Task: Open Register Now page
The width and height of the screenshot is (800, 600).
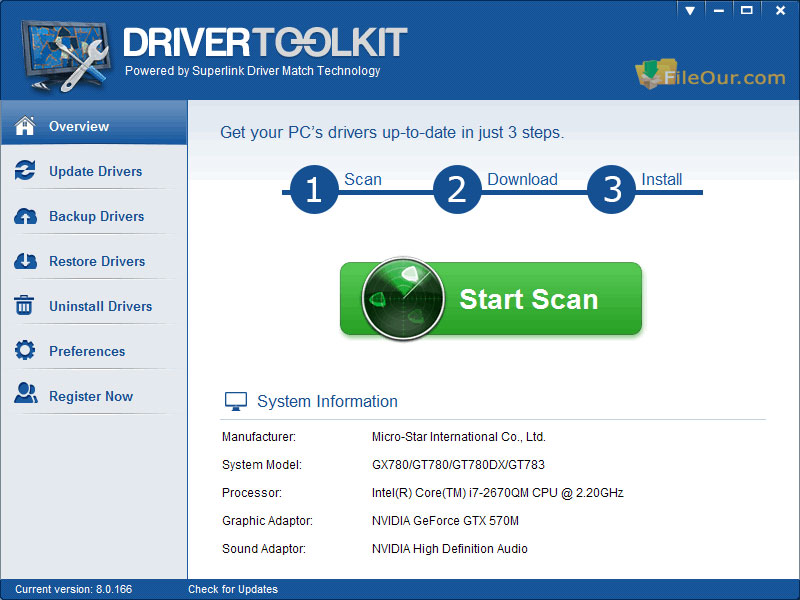Action: [x=94, y=396]
